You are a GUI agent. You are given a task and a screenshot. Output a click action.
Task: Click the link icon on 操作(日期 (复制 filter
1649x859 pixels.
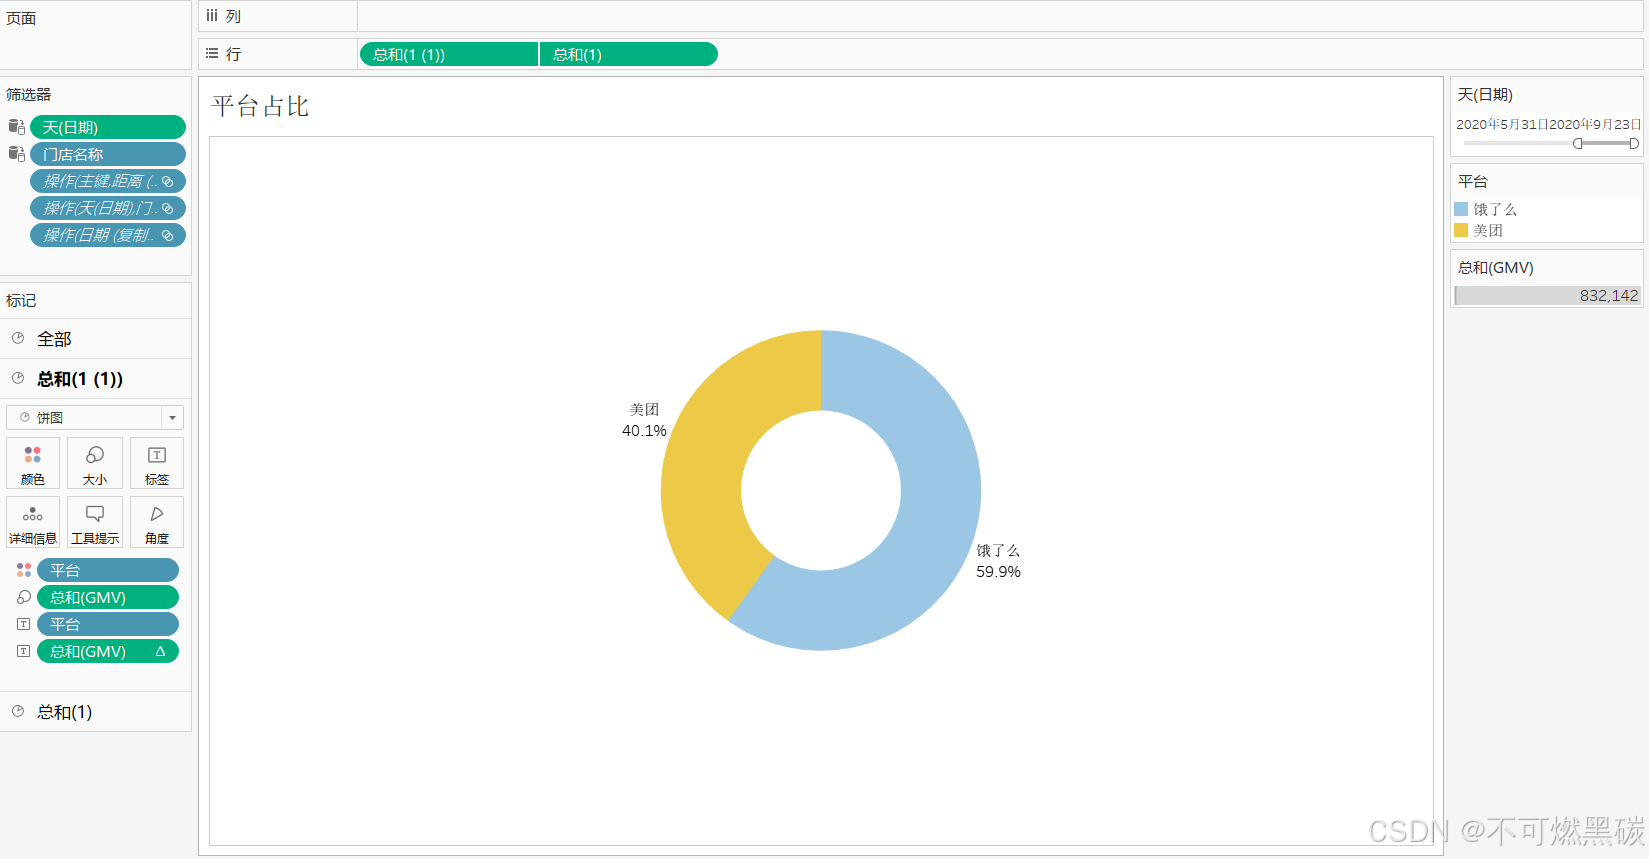[168, 235]
